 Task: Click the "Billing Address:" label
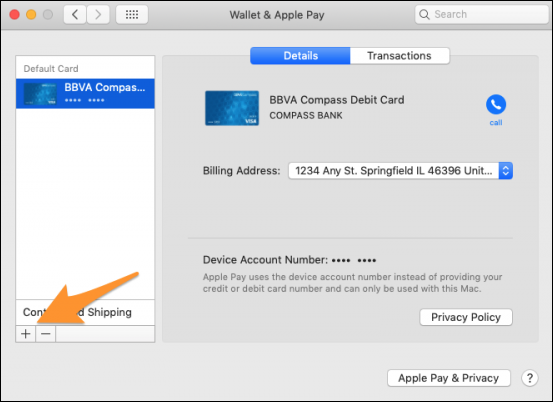(x=242, y=171)
